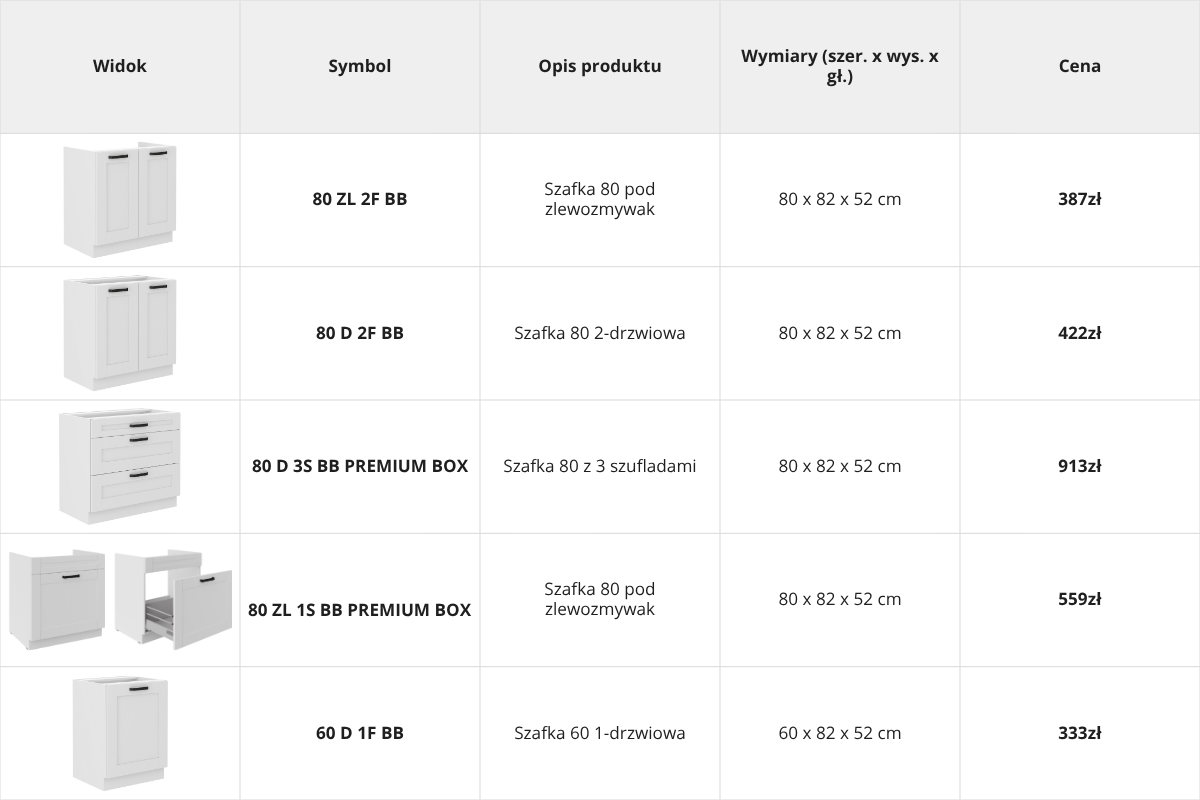Click the Widok column header

click(120, 66)
